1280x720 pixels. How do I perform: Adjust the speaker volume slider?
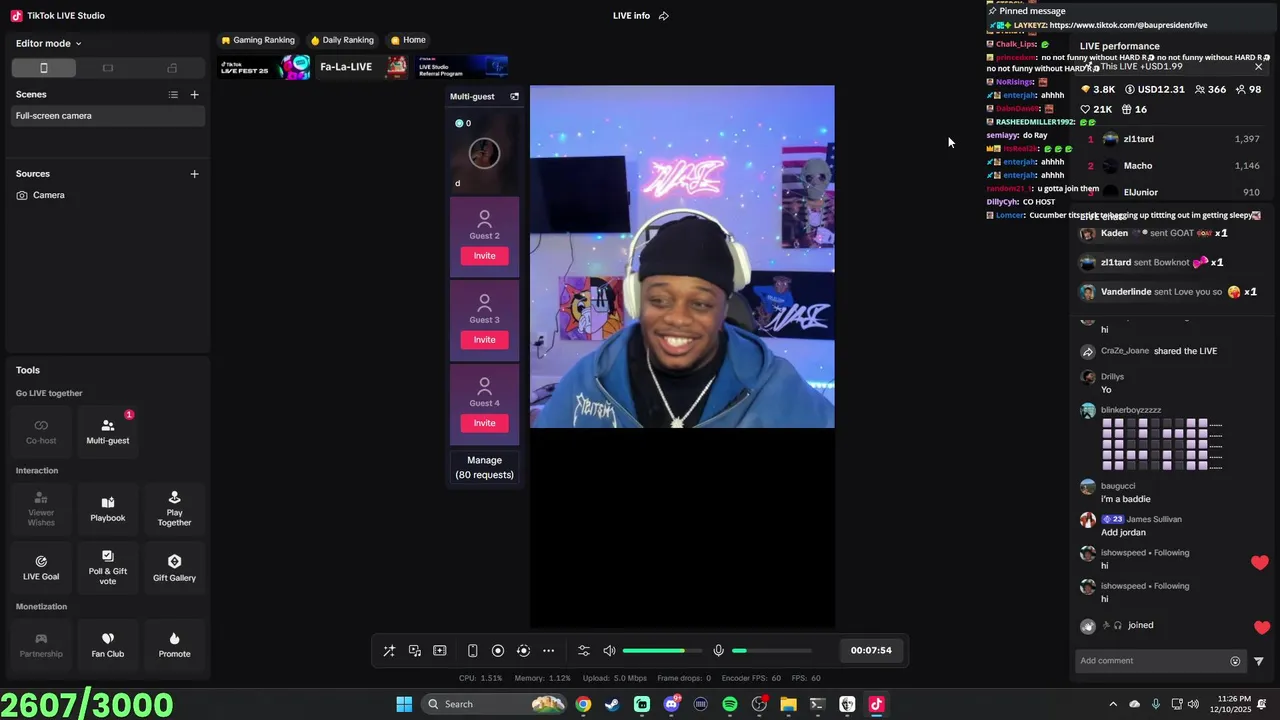pyautogui.click(x=661, y=650)
